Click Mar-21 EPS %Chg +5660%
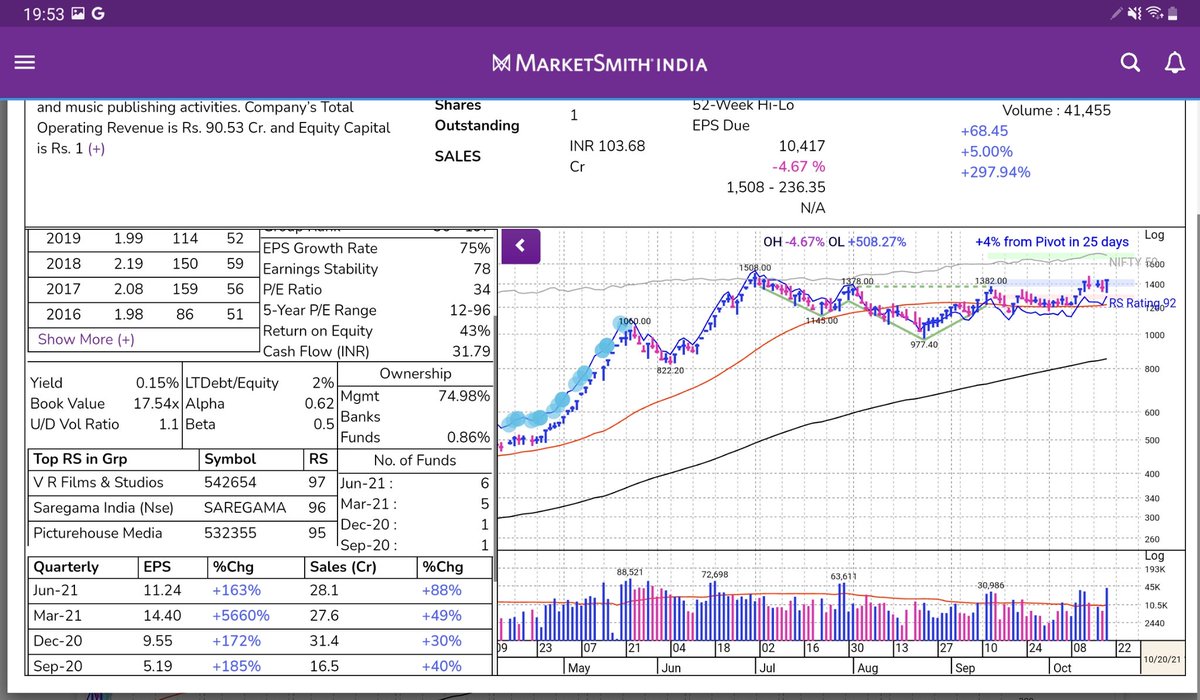 (x=240, y=616)
